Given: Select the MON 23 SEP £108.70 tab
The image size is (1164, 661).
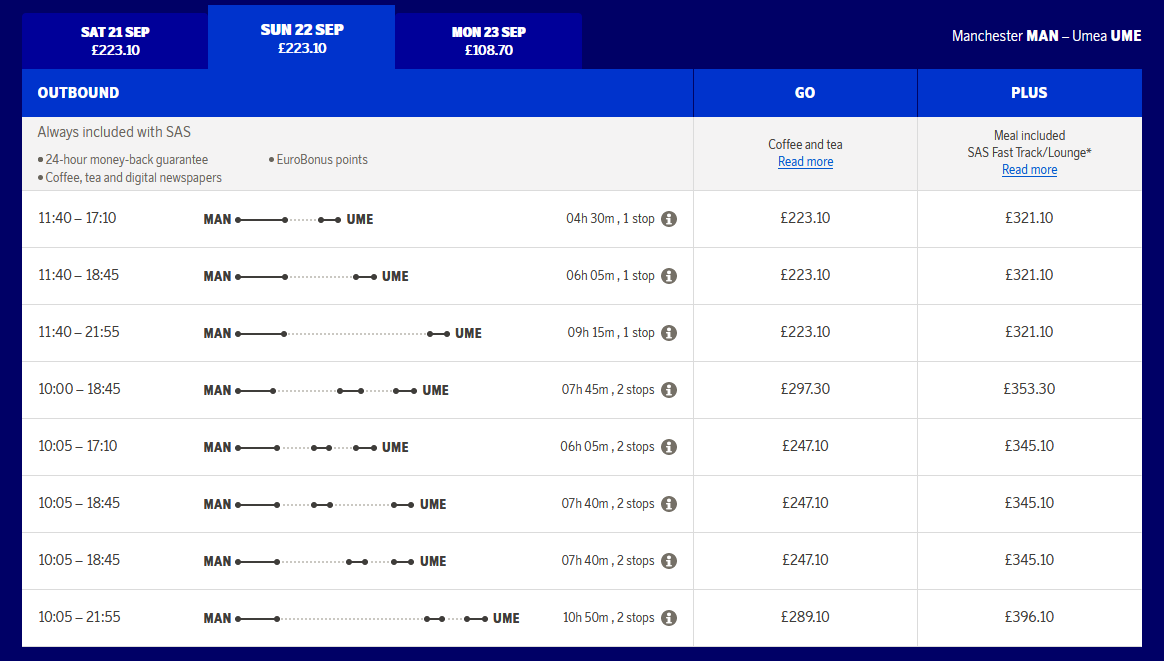Looking at the screenshot, I should coord(488,41).
